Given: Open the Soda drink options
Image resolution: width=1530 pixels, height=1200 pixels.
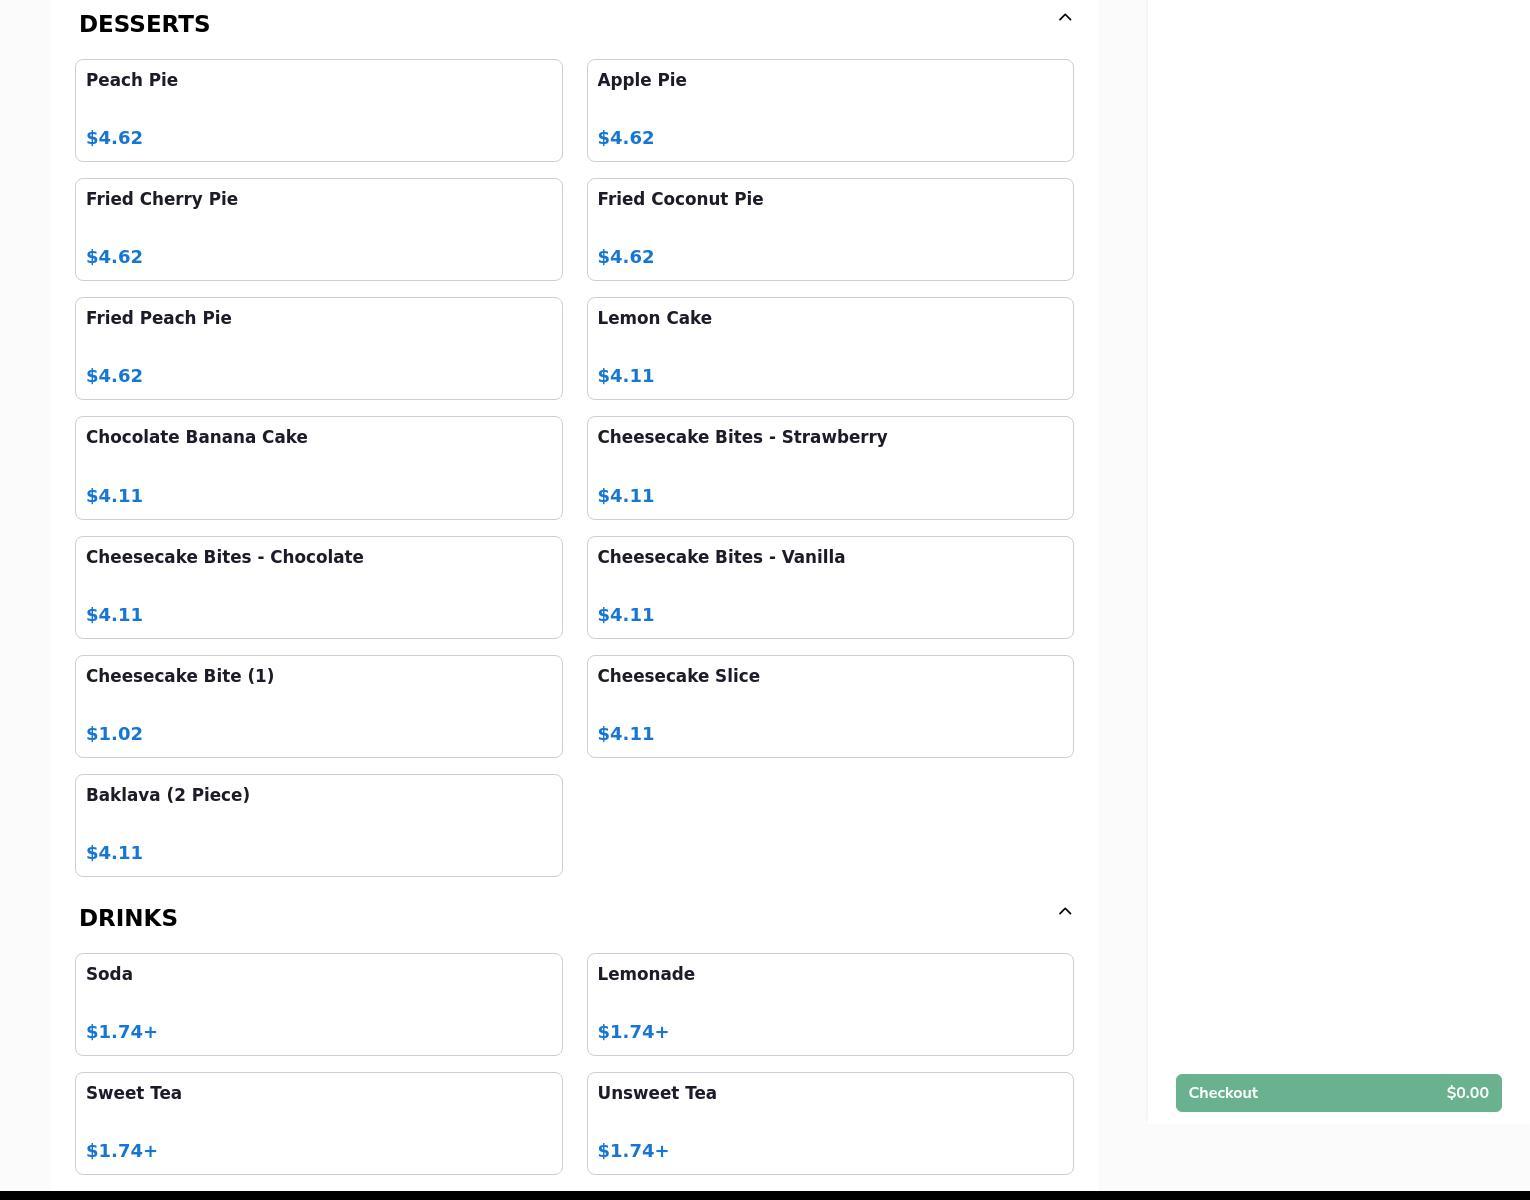Looking at the screenshot, I should pyautogui.click(x=318, y=1004).
